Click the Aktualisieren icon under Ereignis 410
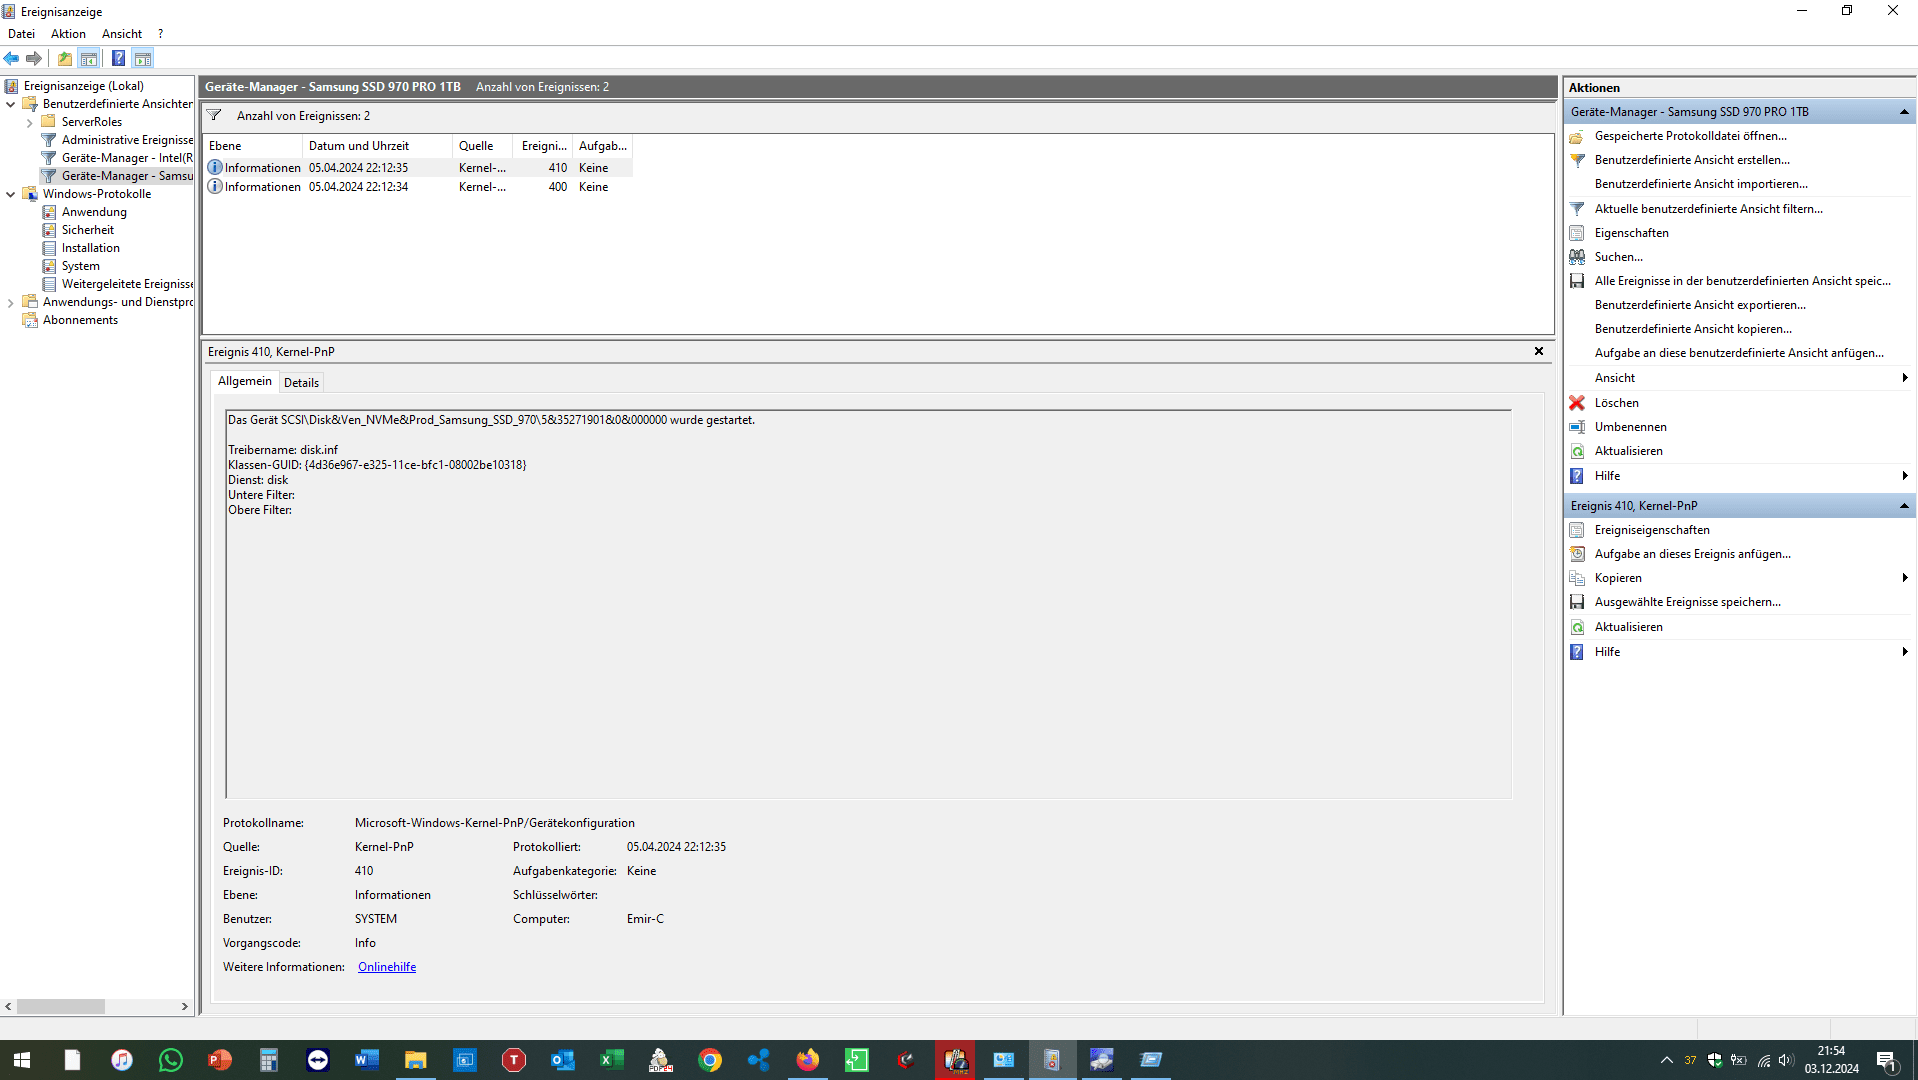The height and width of the screenshot is (1080, 1918). click(x=1577, y=627)
